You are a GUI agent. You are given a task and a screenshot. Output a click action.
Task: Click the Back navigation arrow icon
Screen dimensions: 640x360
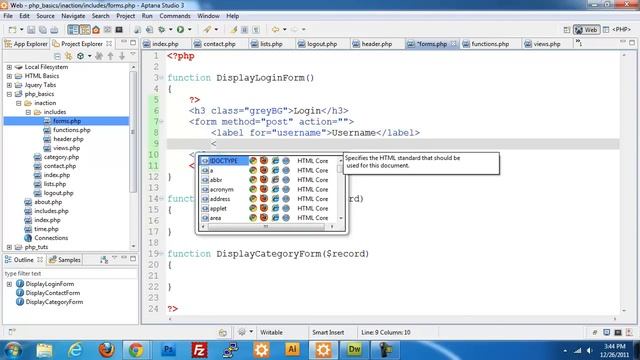coord(276,29)
